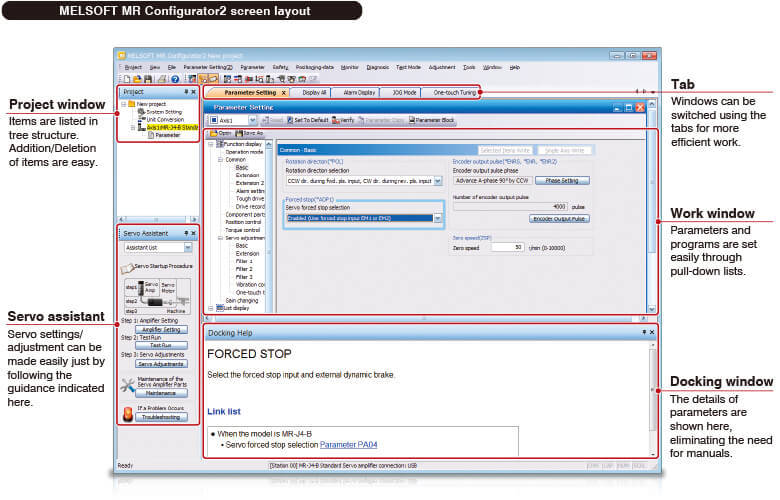
Task: Open the Diagnosis menu
Action: click(x=377, y=66)
